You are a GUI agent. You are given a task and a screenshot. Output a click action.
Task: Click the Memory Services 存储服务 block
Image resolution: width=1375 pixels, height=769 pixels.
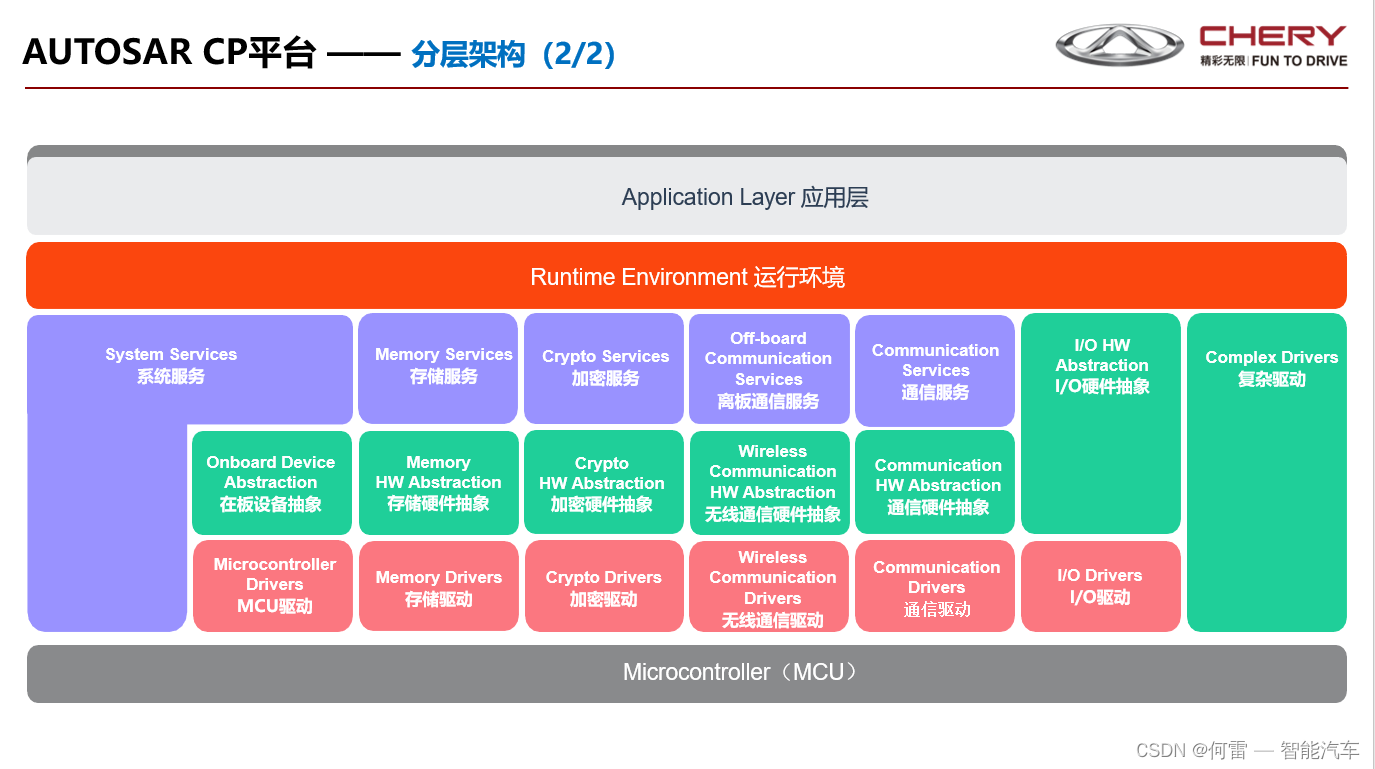(x=438, y=365)
